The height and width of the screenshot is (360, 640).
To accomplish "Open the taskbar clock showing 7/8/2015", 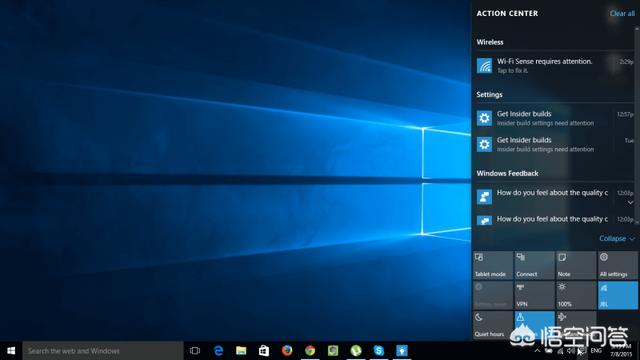I will click(621, 351).
